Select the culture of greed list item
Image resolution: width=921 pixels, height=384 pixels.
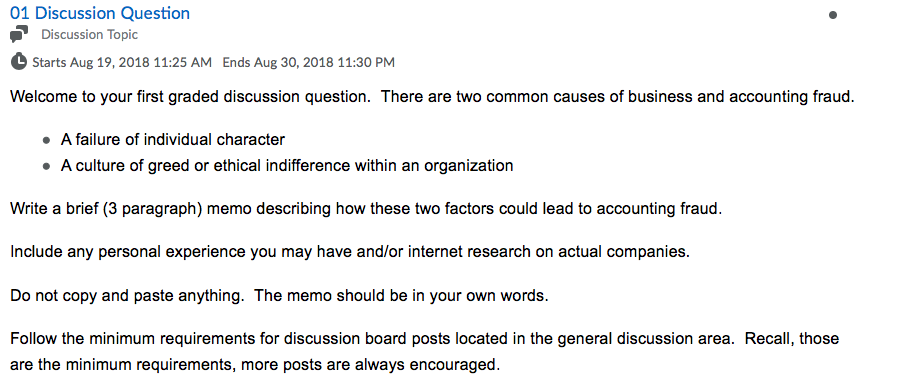(x=287, y=166)
